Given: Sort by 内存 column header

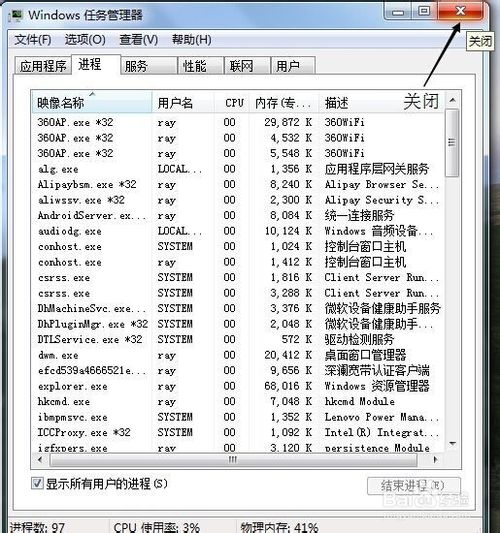Looking at the screenshot, I should tap(284, 102).
